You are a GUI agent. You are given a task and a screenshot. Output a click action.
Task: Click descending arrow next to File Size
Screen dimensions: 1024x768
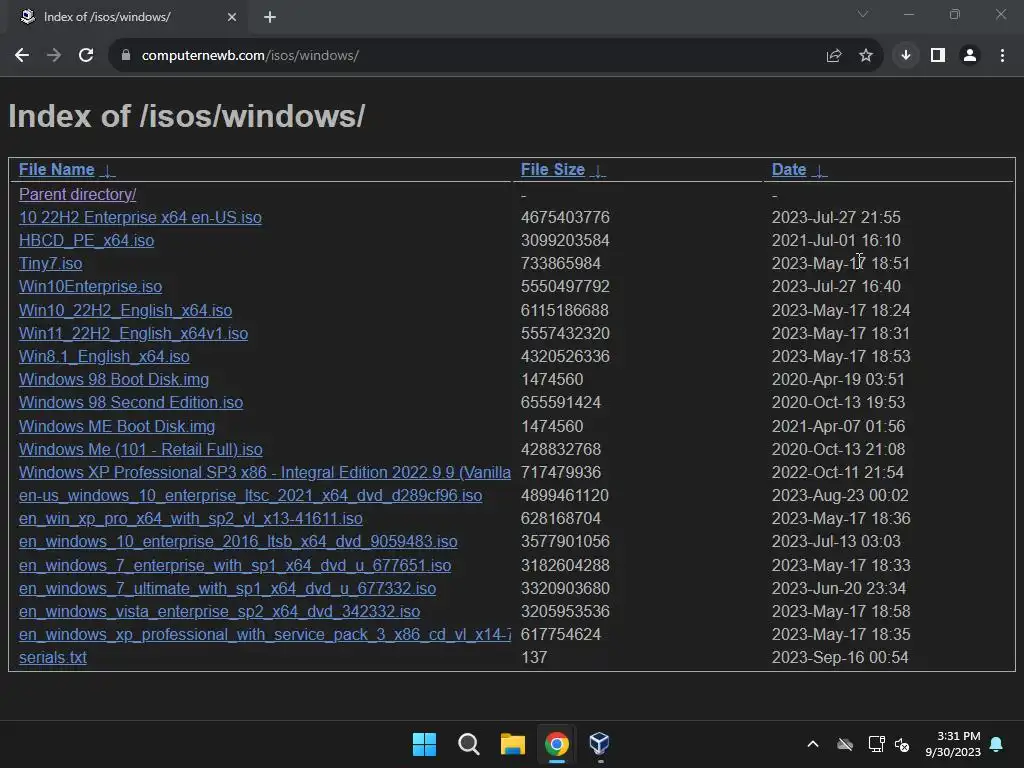[x=598, y=171]
